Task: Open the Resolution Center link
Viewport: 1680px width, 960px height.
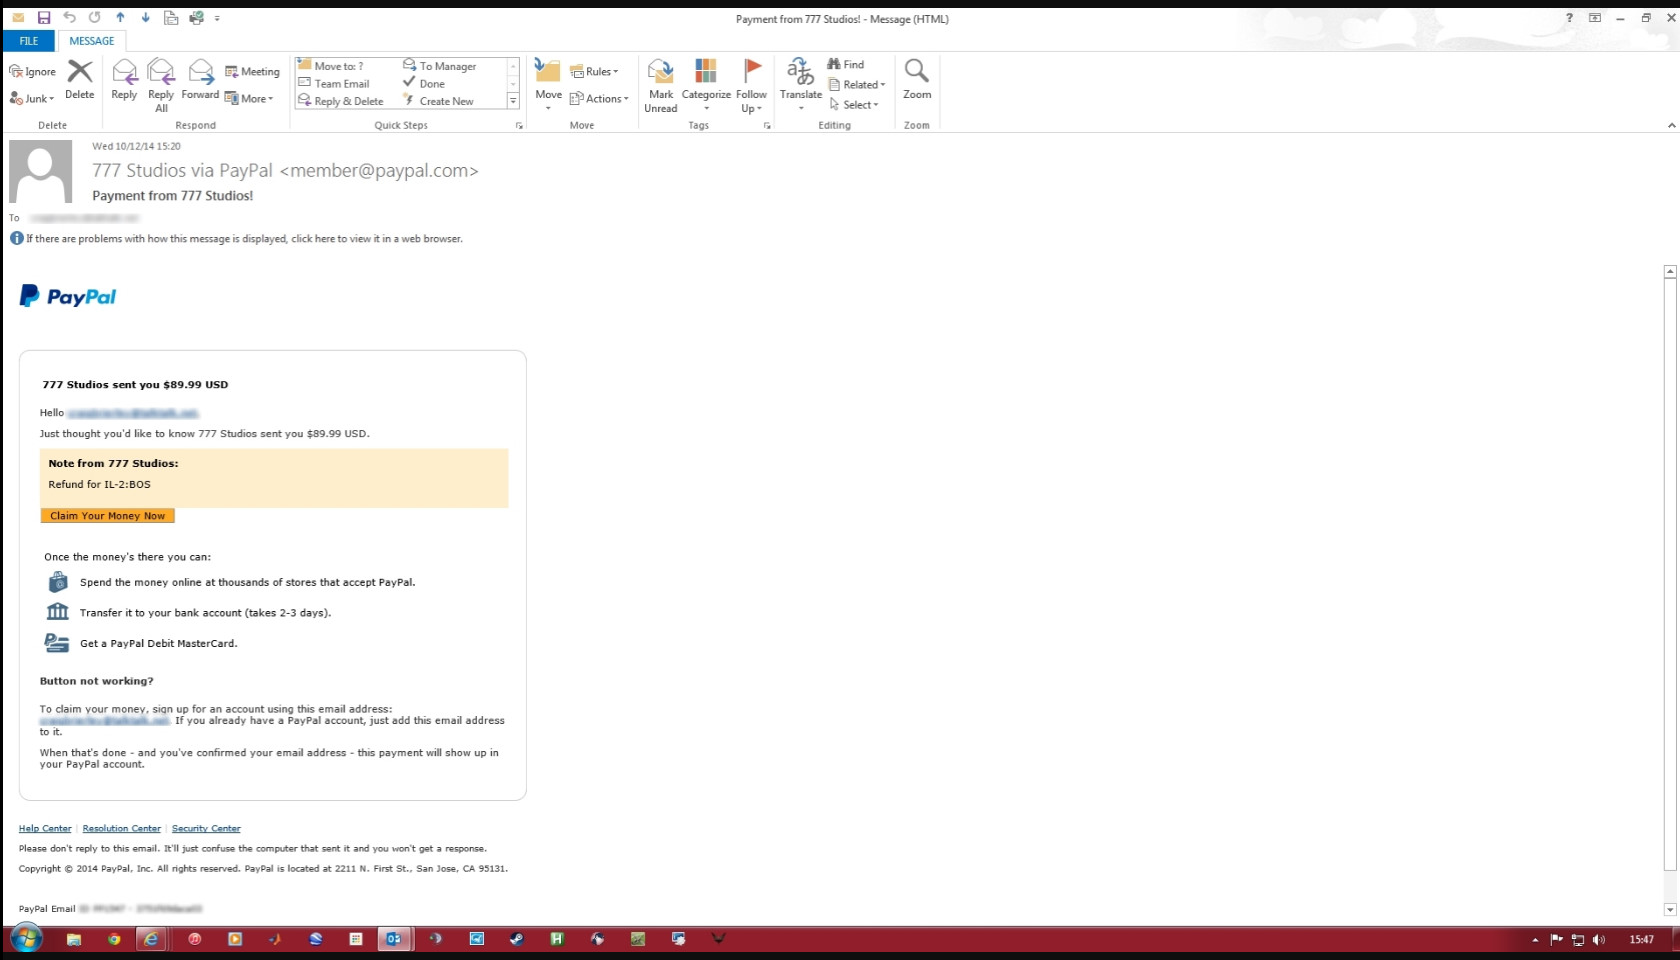Action: (121, 829)
